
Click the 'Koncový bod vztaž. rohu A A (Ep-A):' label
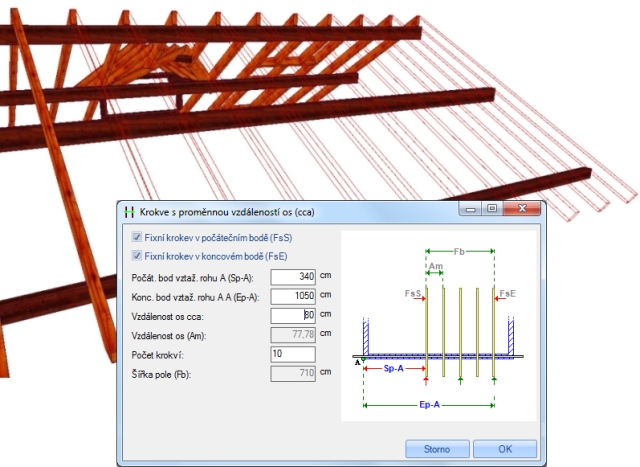[195, 298]
